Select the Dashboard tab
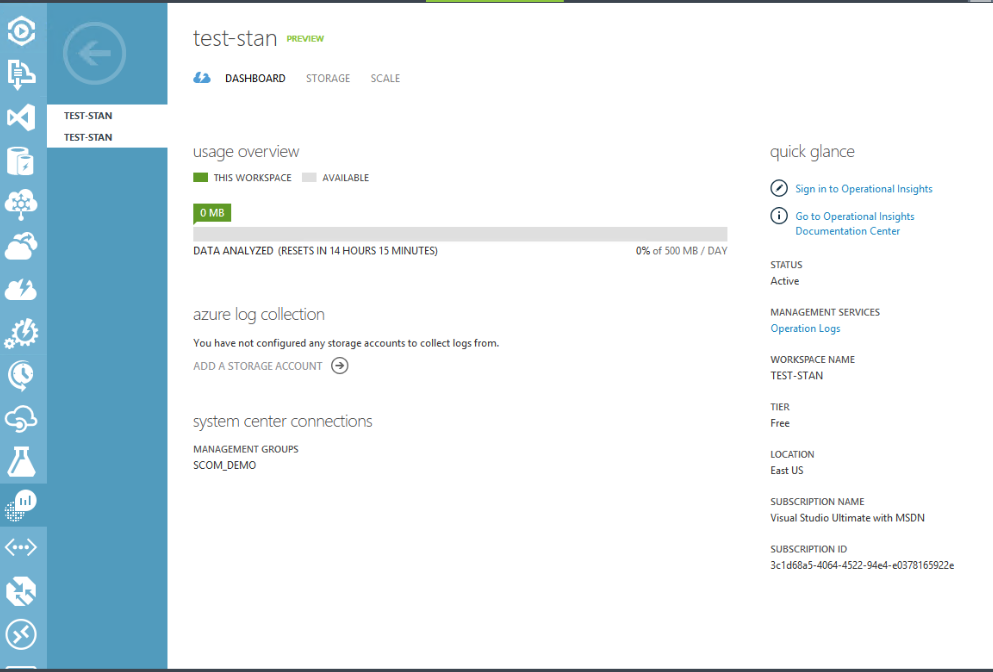Image resolution: width=993 pixels, height=672 pixels. click(x=255, y=78)
